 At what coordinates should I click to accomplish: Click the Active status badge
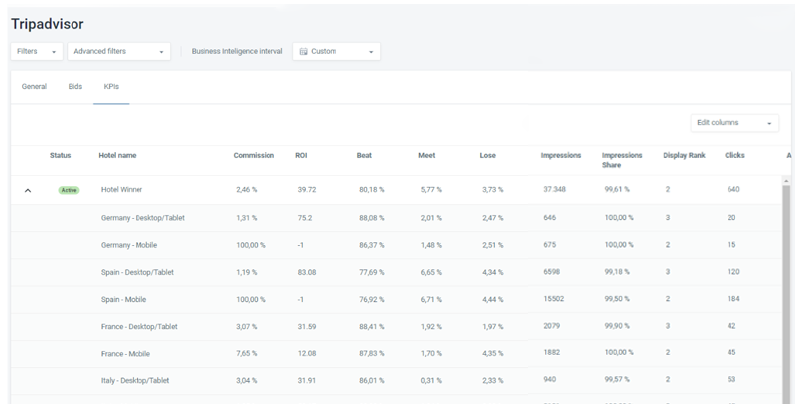69,190
